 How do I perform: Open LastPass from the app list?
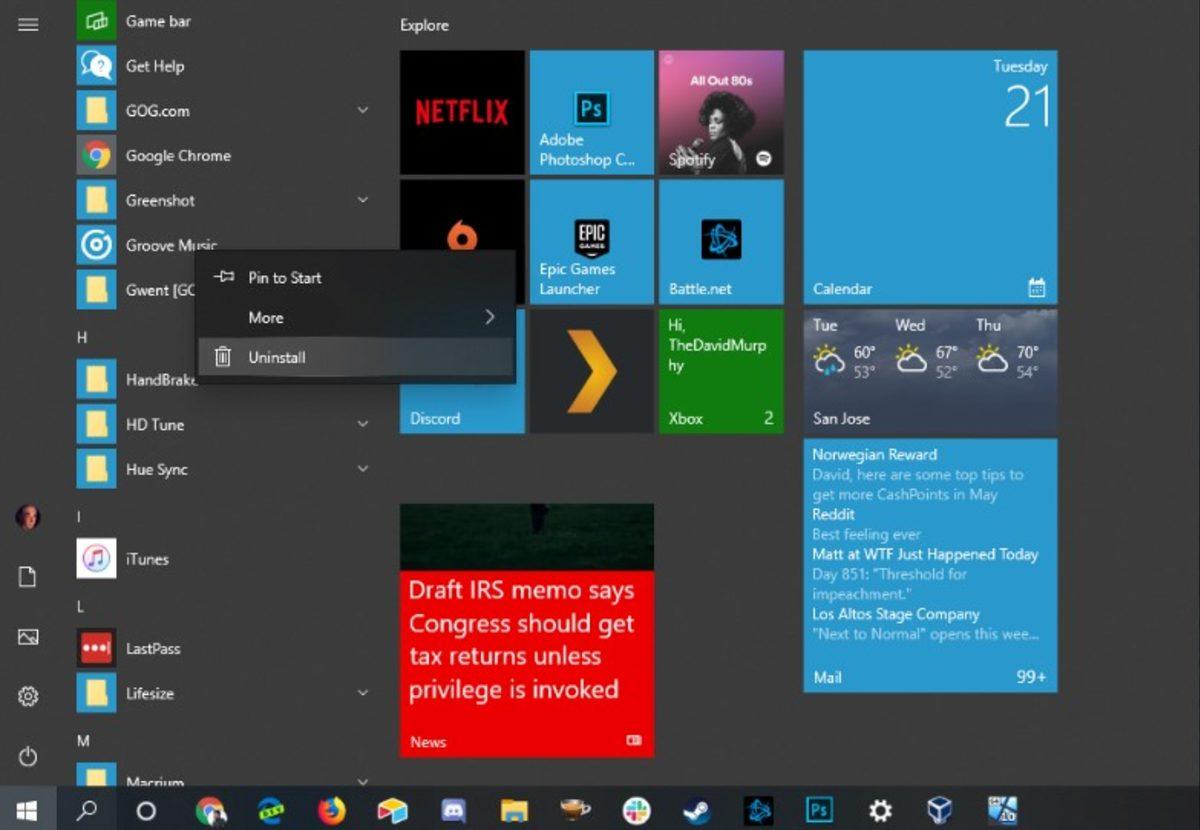(152, 648)
